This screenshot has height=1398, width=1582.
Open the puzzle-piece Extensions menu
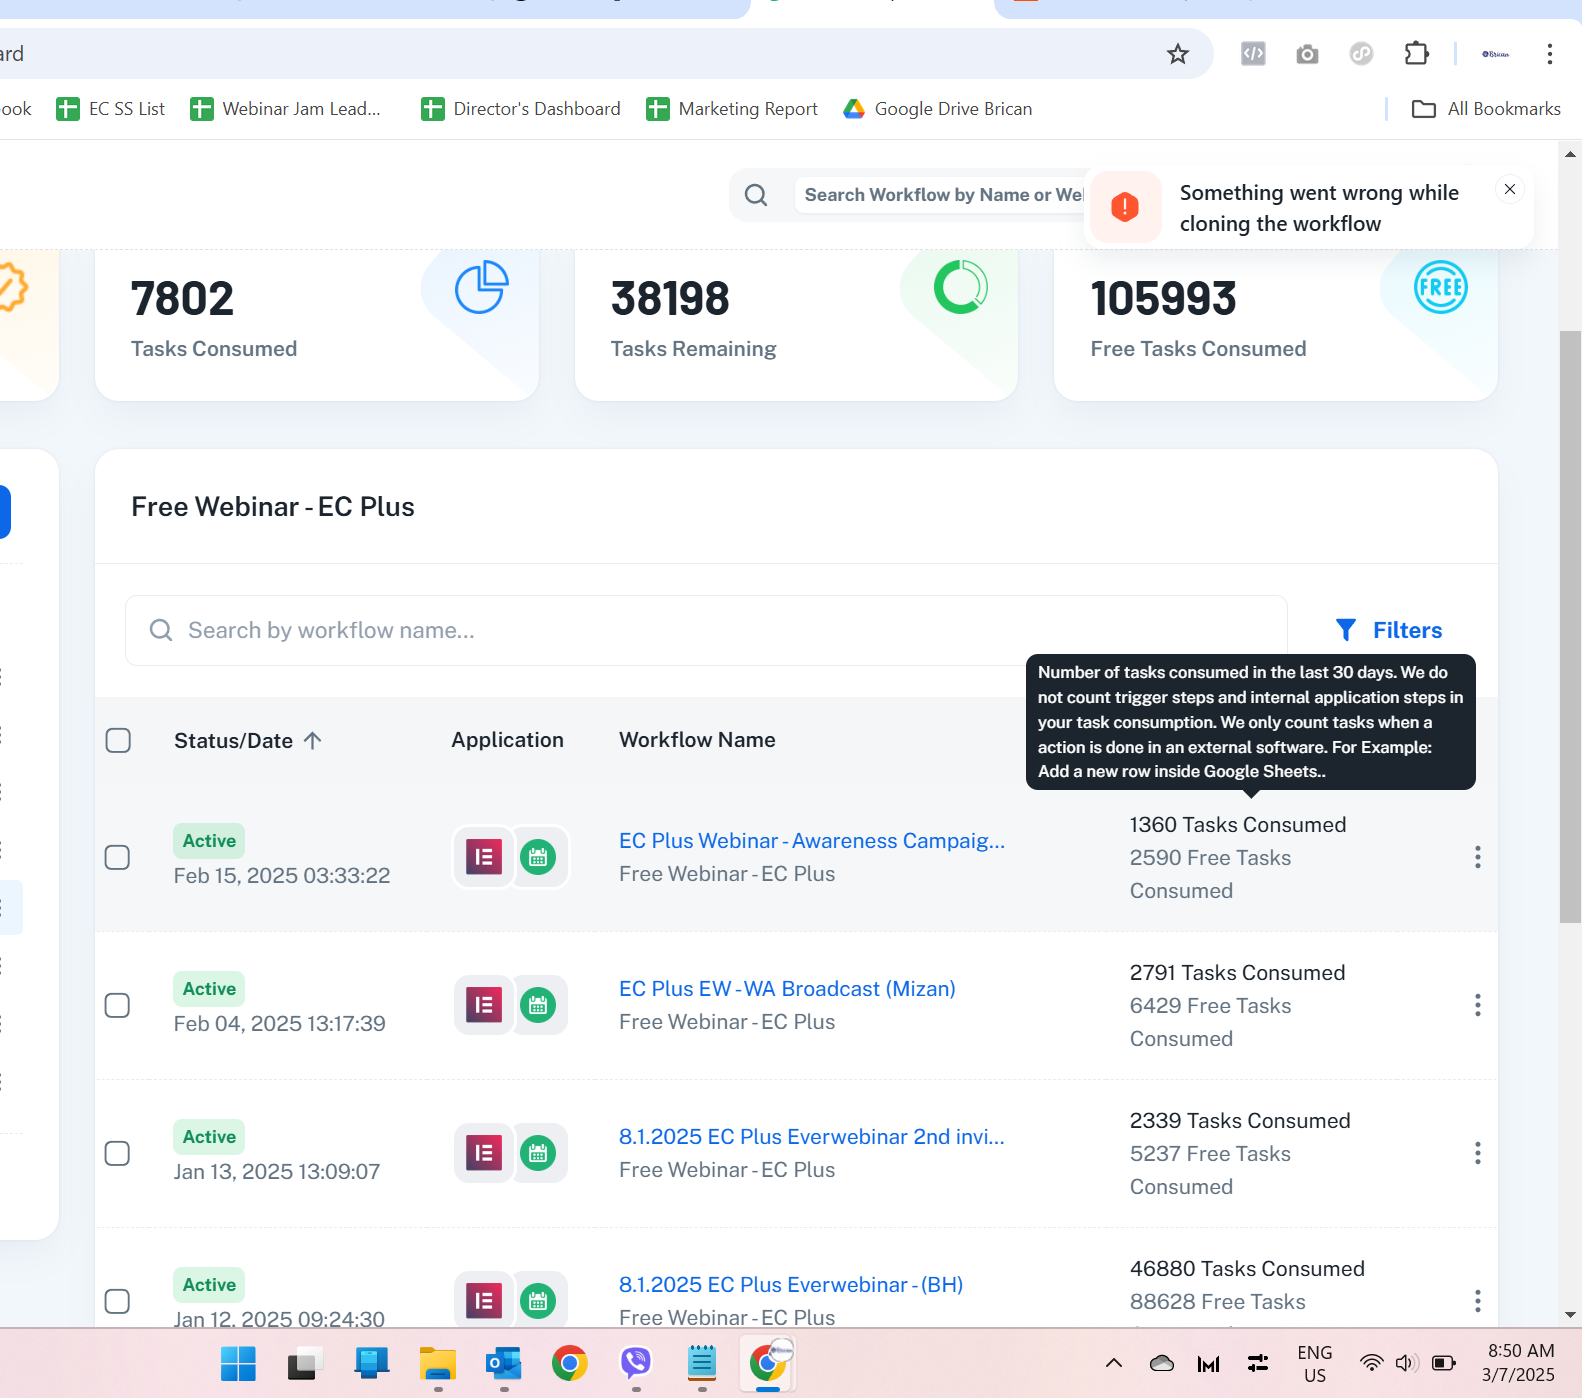(x=1416, y=54)
